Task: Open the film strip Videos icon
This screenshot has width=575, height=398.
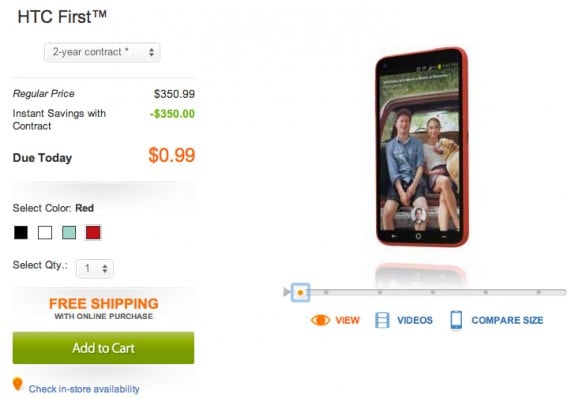Action: [x=382, y=320]
